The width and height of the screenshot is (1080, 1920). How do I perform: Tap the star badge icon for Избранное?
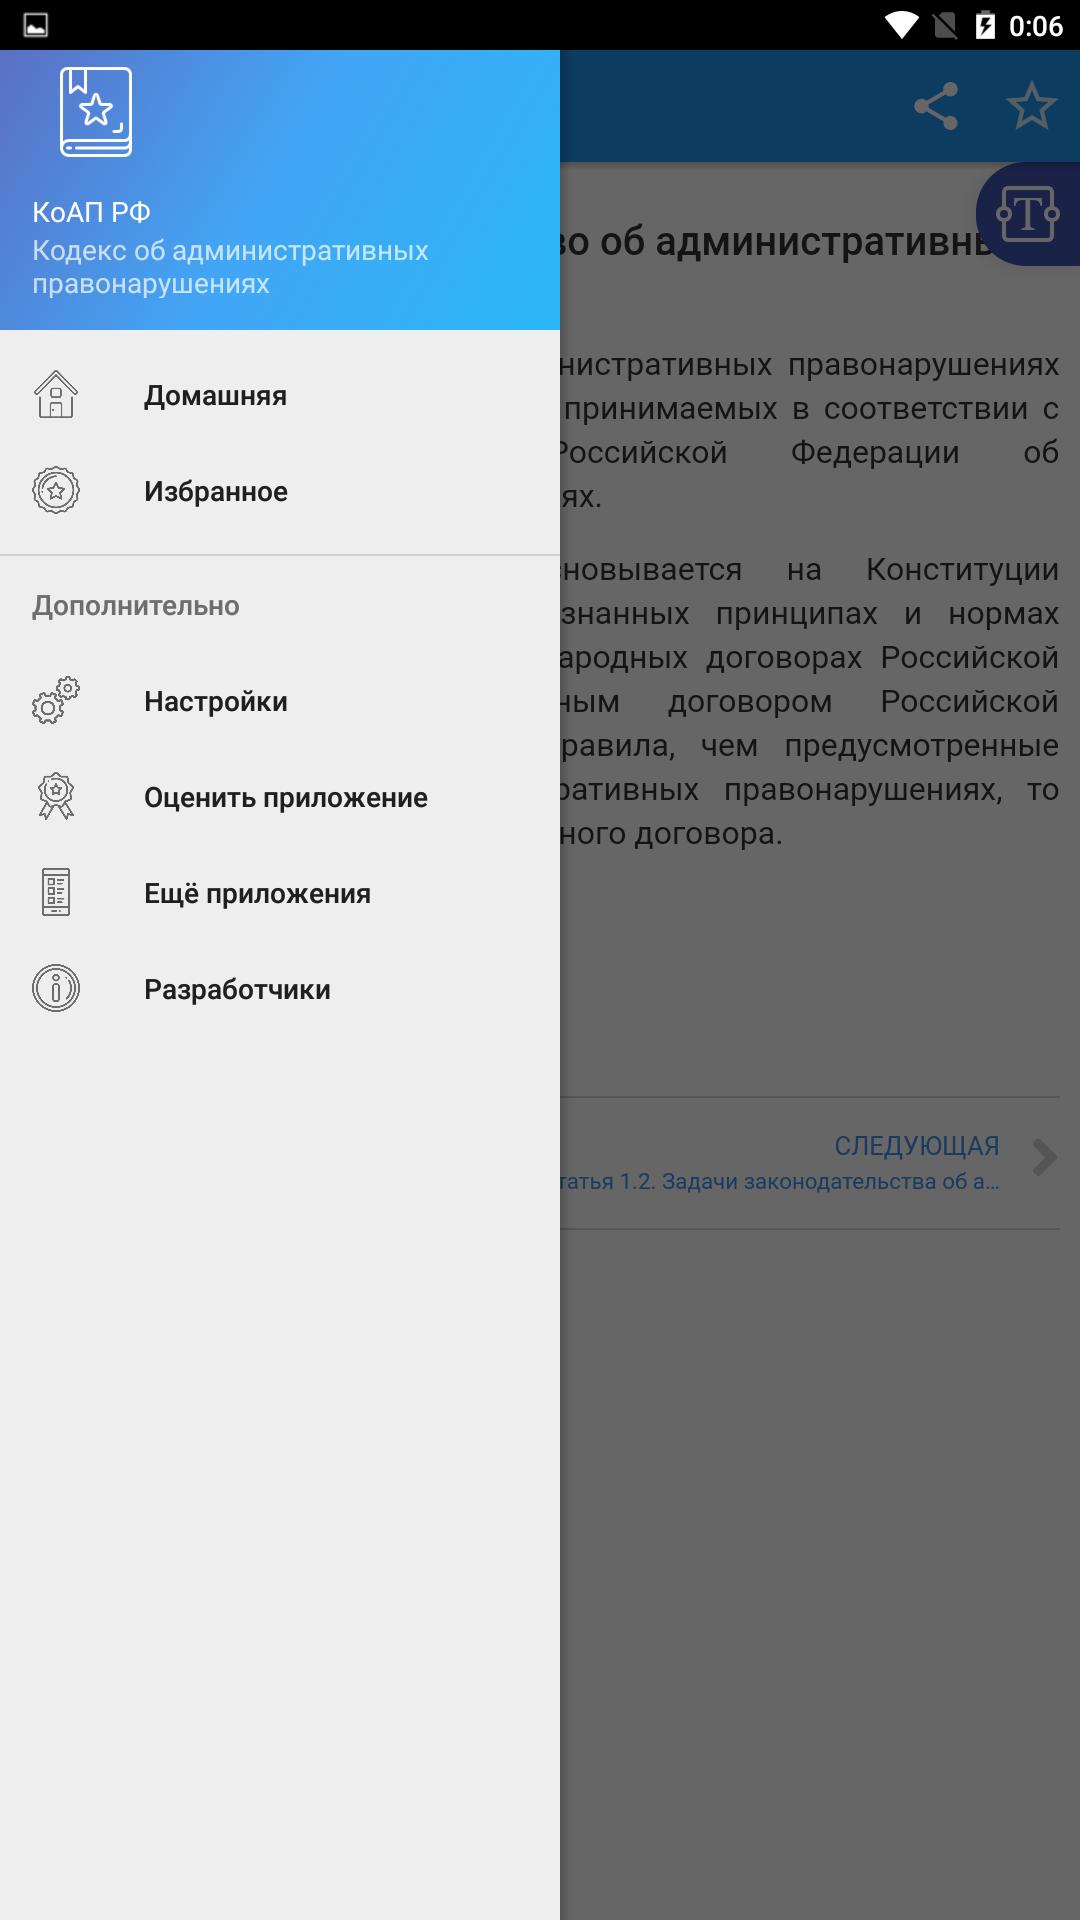(56, 490)
